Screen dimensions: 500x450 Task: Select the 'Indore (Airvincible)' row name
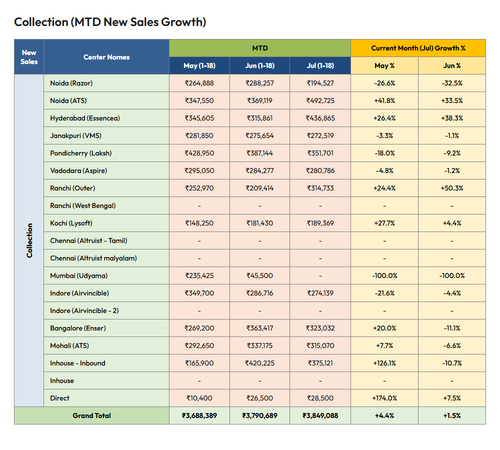[80, 293]
